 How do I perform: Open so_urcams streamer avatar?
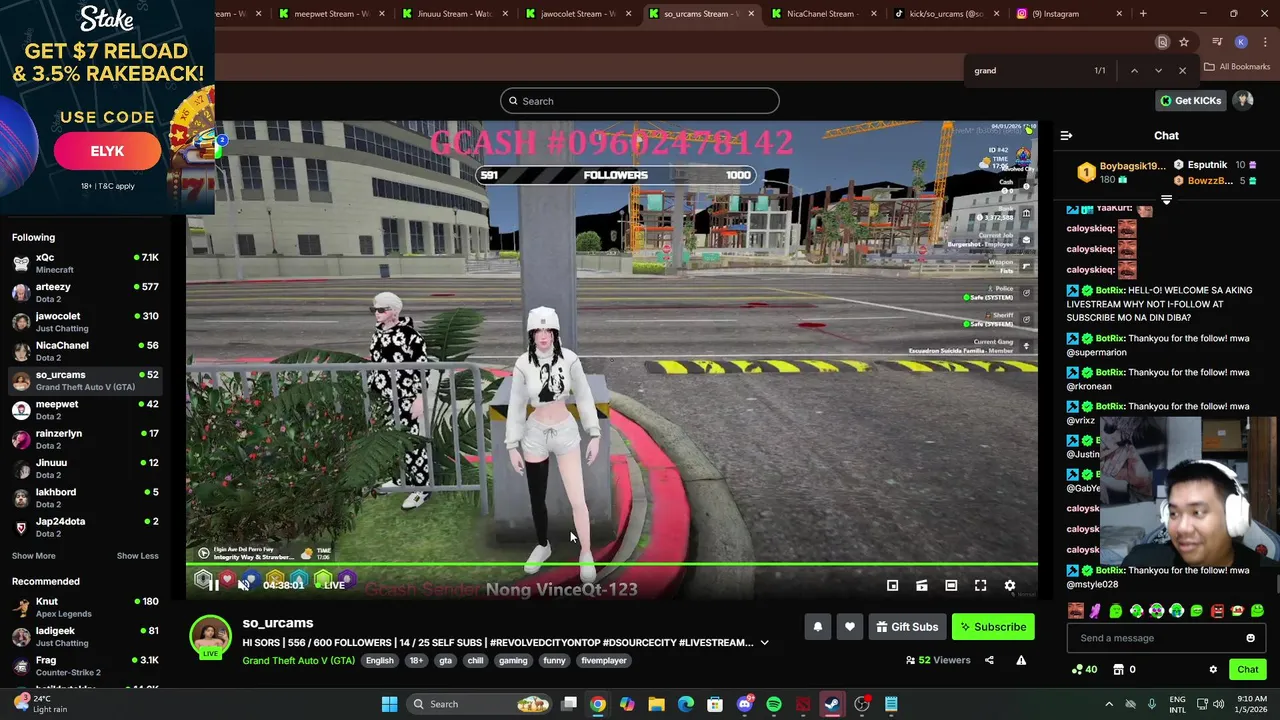click(210, 637)
